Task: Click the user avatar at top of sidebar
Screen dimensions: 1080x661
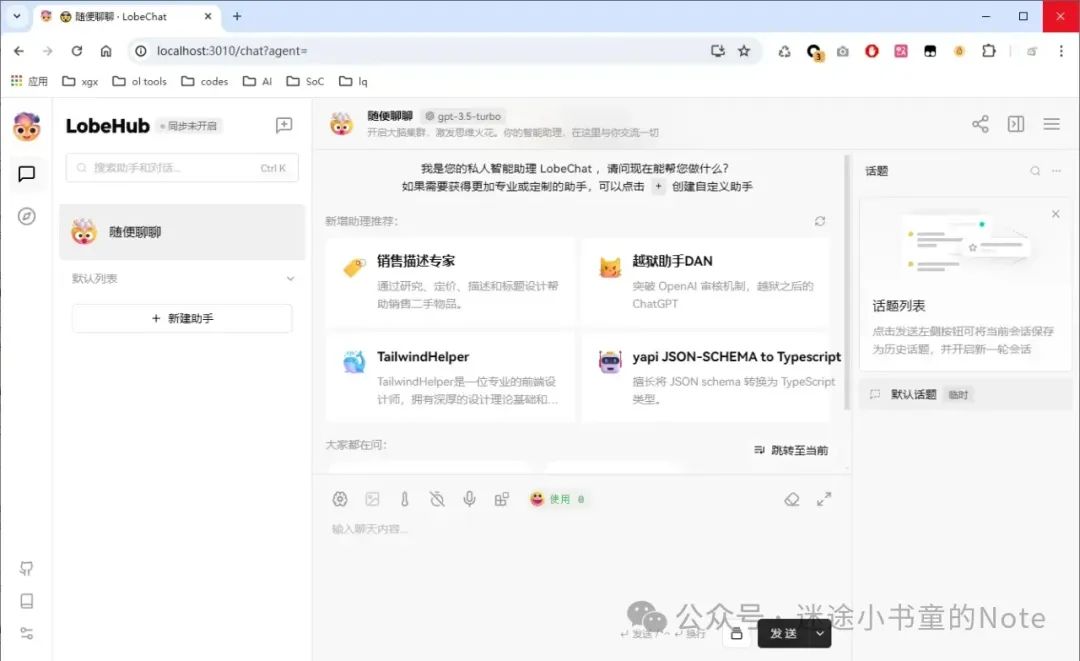Action: (x=26, y=127)
